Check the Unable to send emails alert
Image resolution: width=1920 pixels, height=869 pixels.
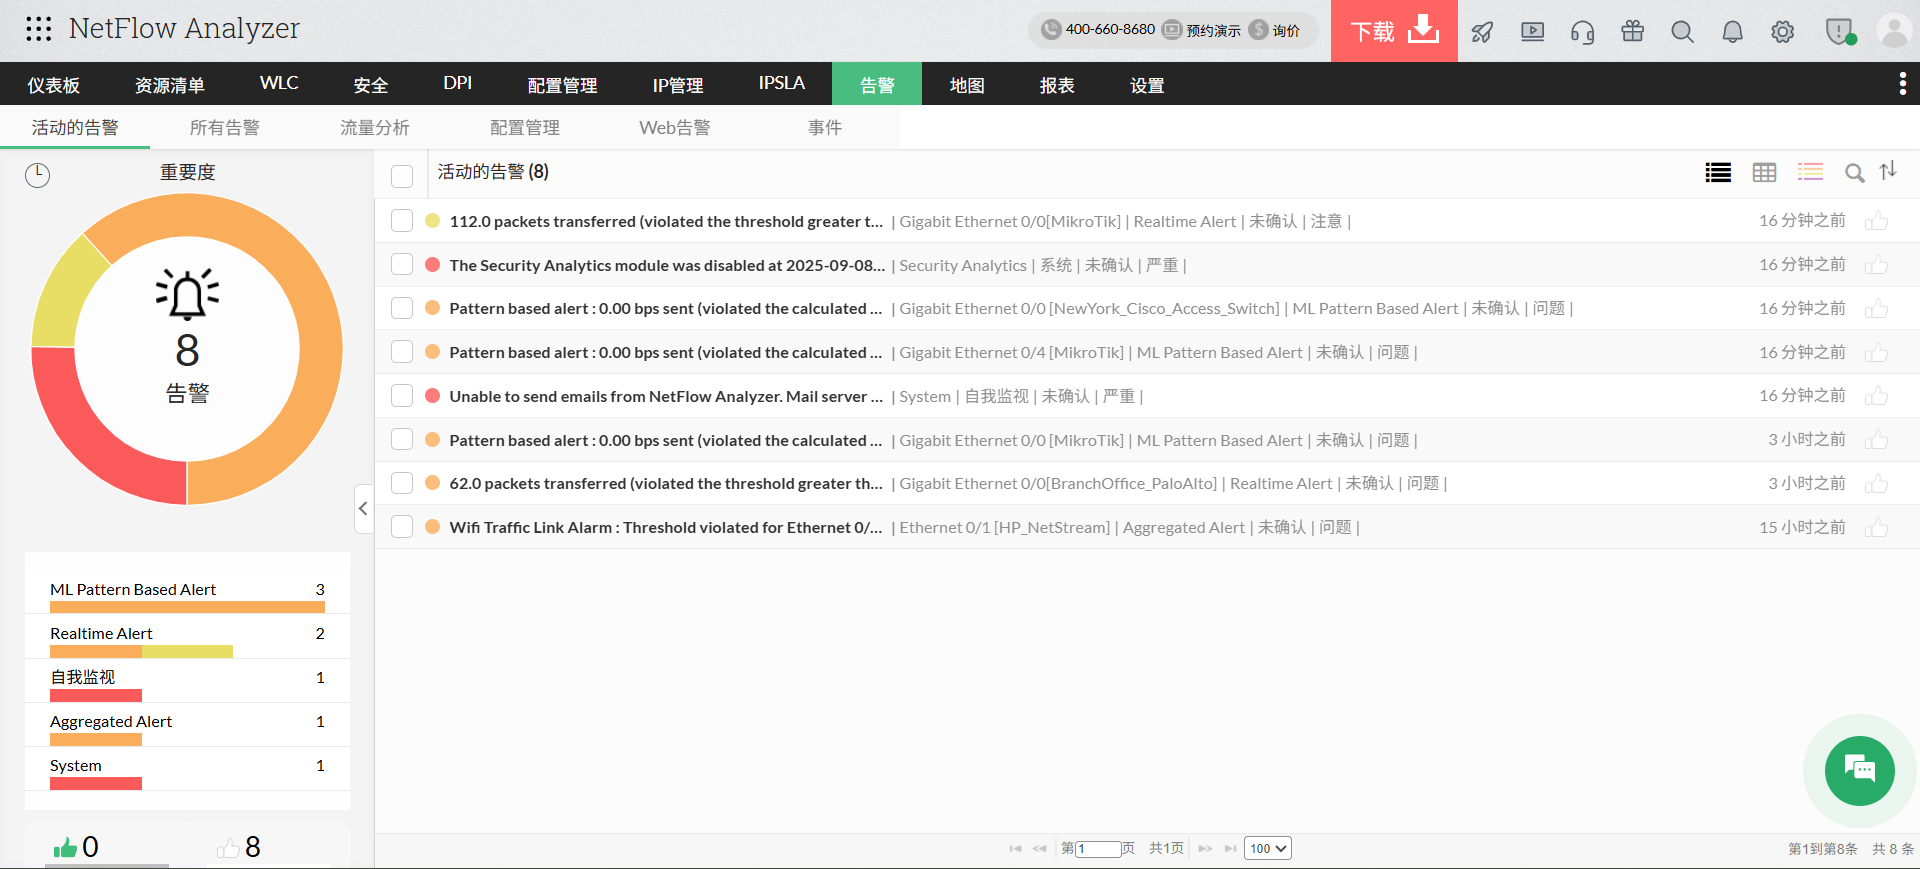point(402,395)
